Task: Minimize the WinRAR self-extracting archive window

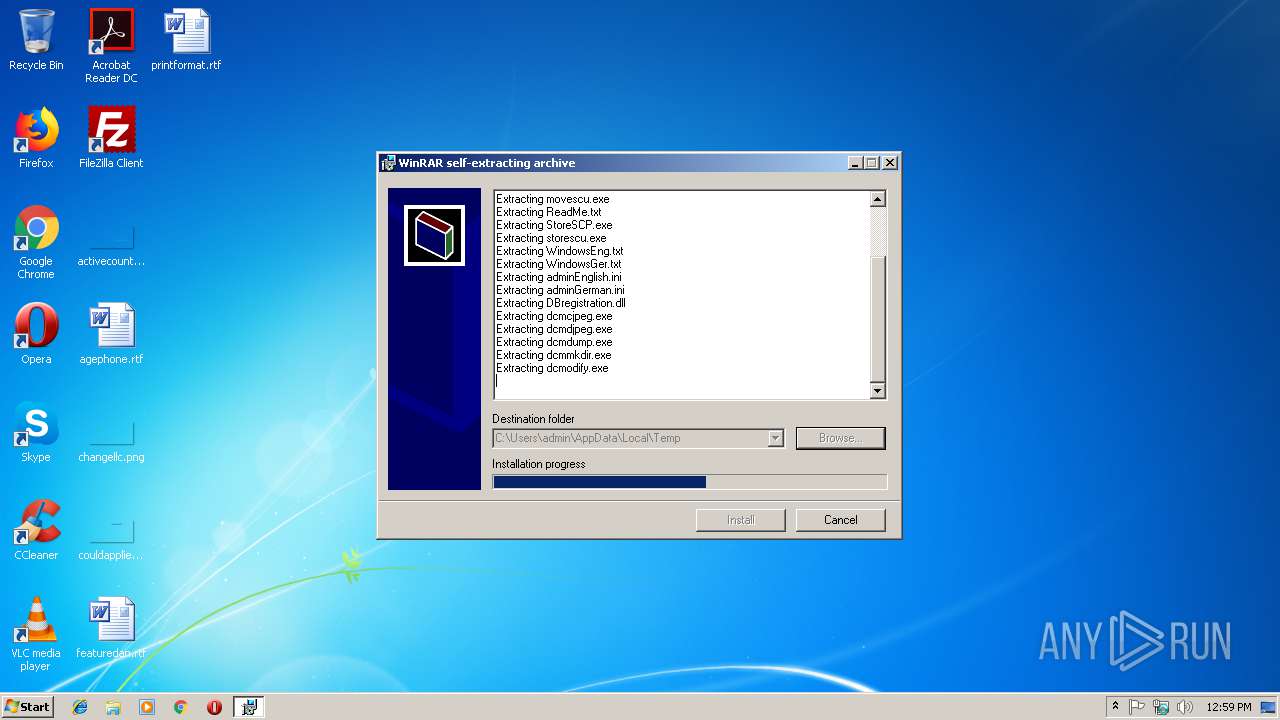Action: point(855,163)
